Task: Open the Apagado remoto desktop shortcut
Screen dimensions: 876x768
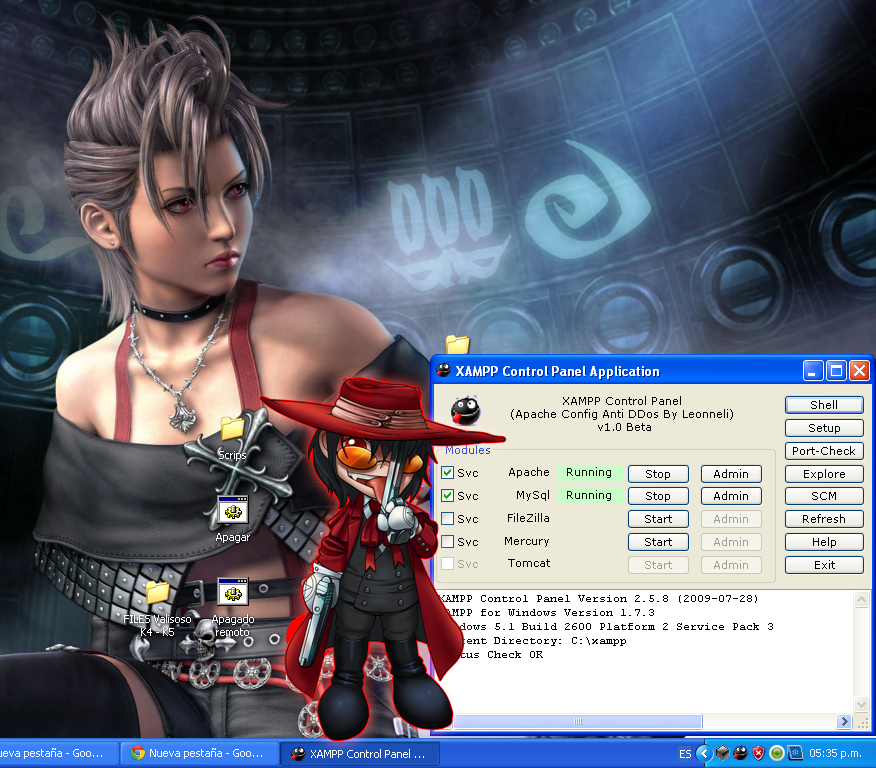Action: point(232,593)
